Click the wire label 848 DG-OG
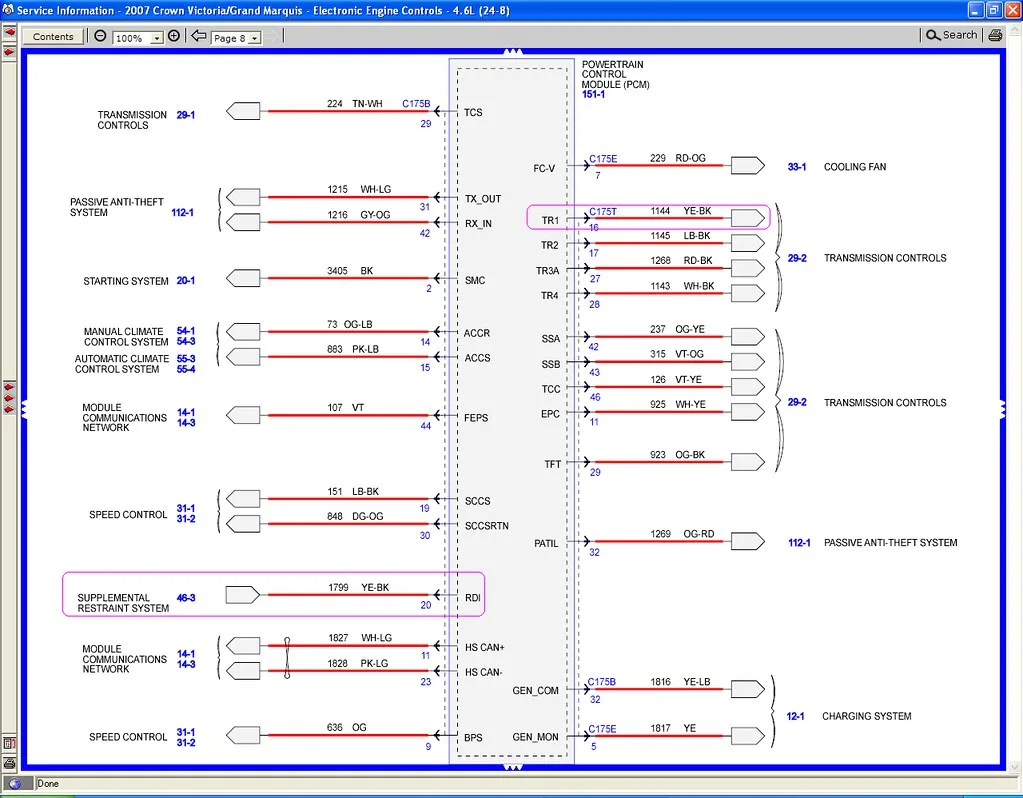 click(355, 516)
